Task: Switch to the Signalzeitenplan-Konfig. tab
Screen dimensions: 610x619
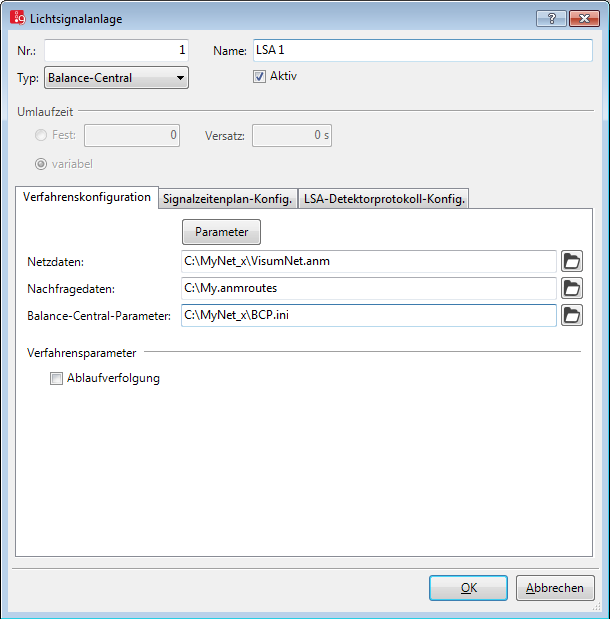Action: pos(227,199)
